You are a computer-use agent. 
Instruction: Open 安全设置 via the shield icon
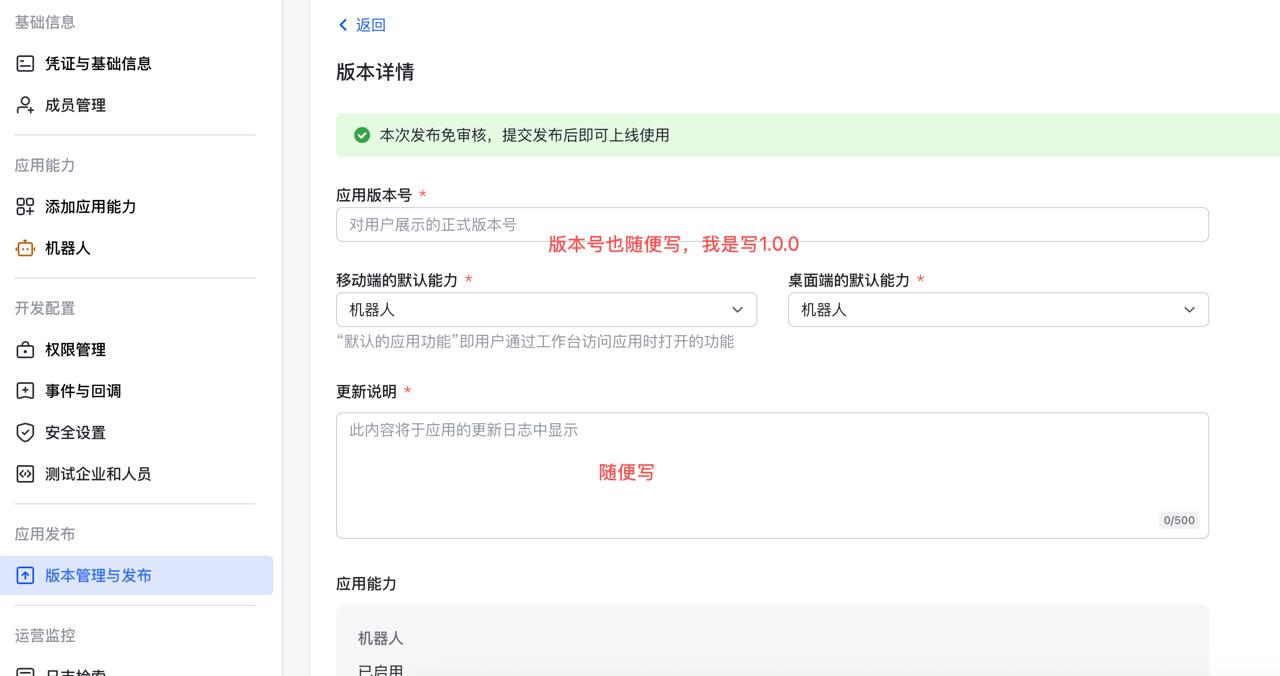25,432
